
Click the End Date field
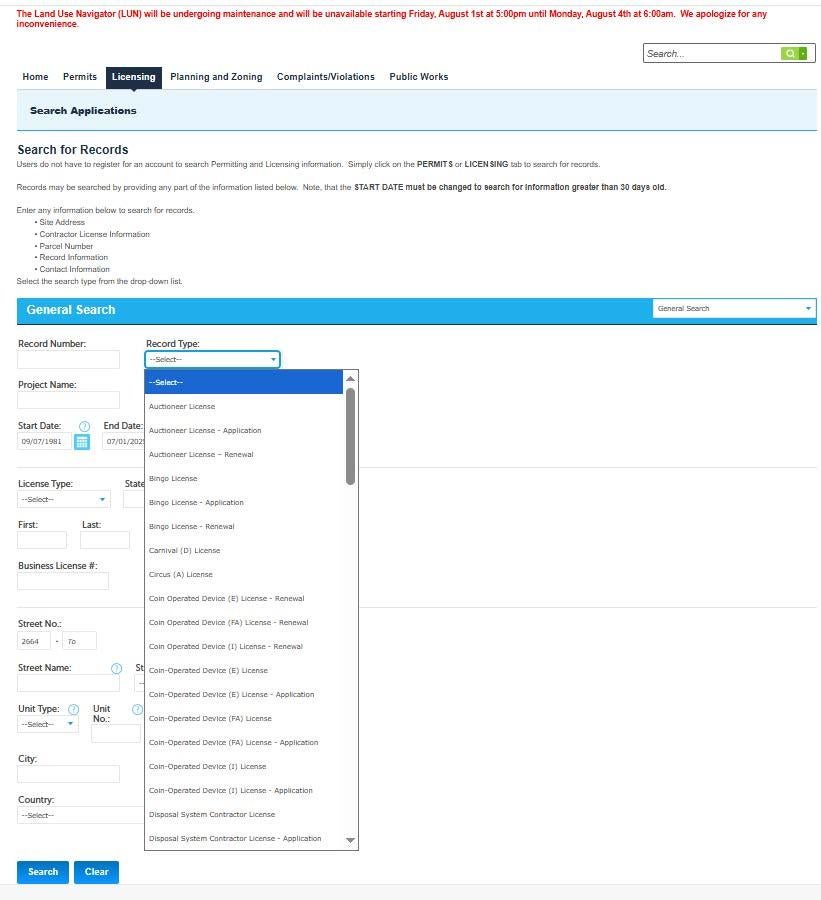pyautogui.click(x=123, y=441)
